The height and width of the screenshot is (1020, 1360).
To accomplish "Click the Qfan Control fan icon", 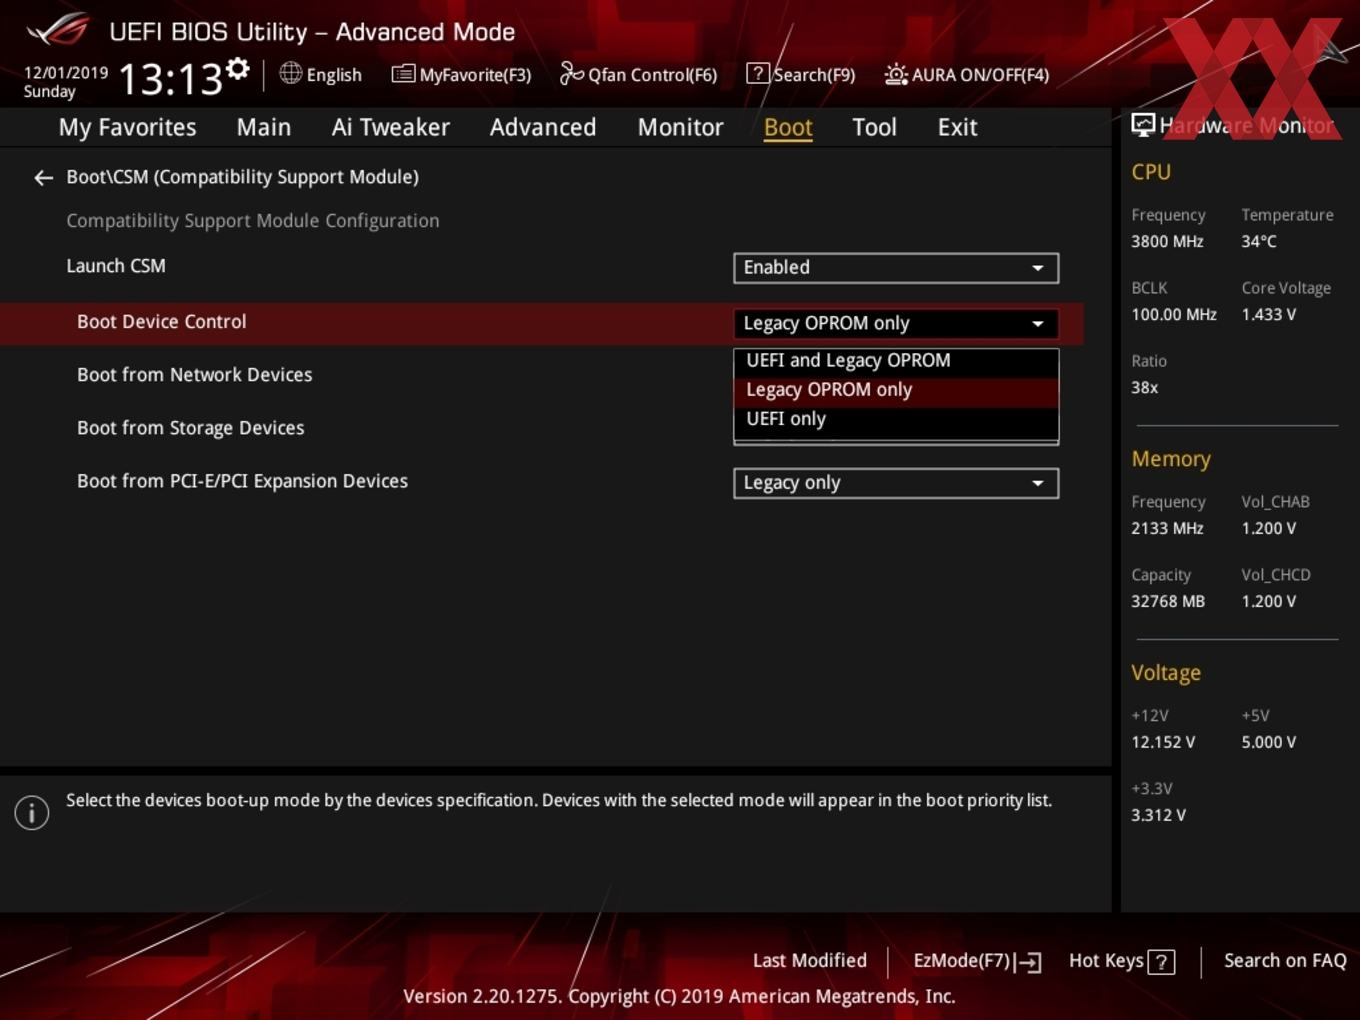I will coord(571,73).
